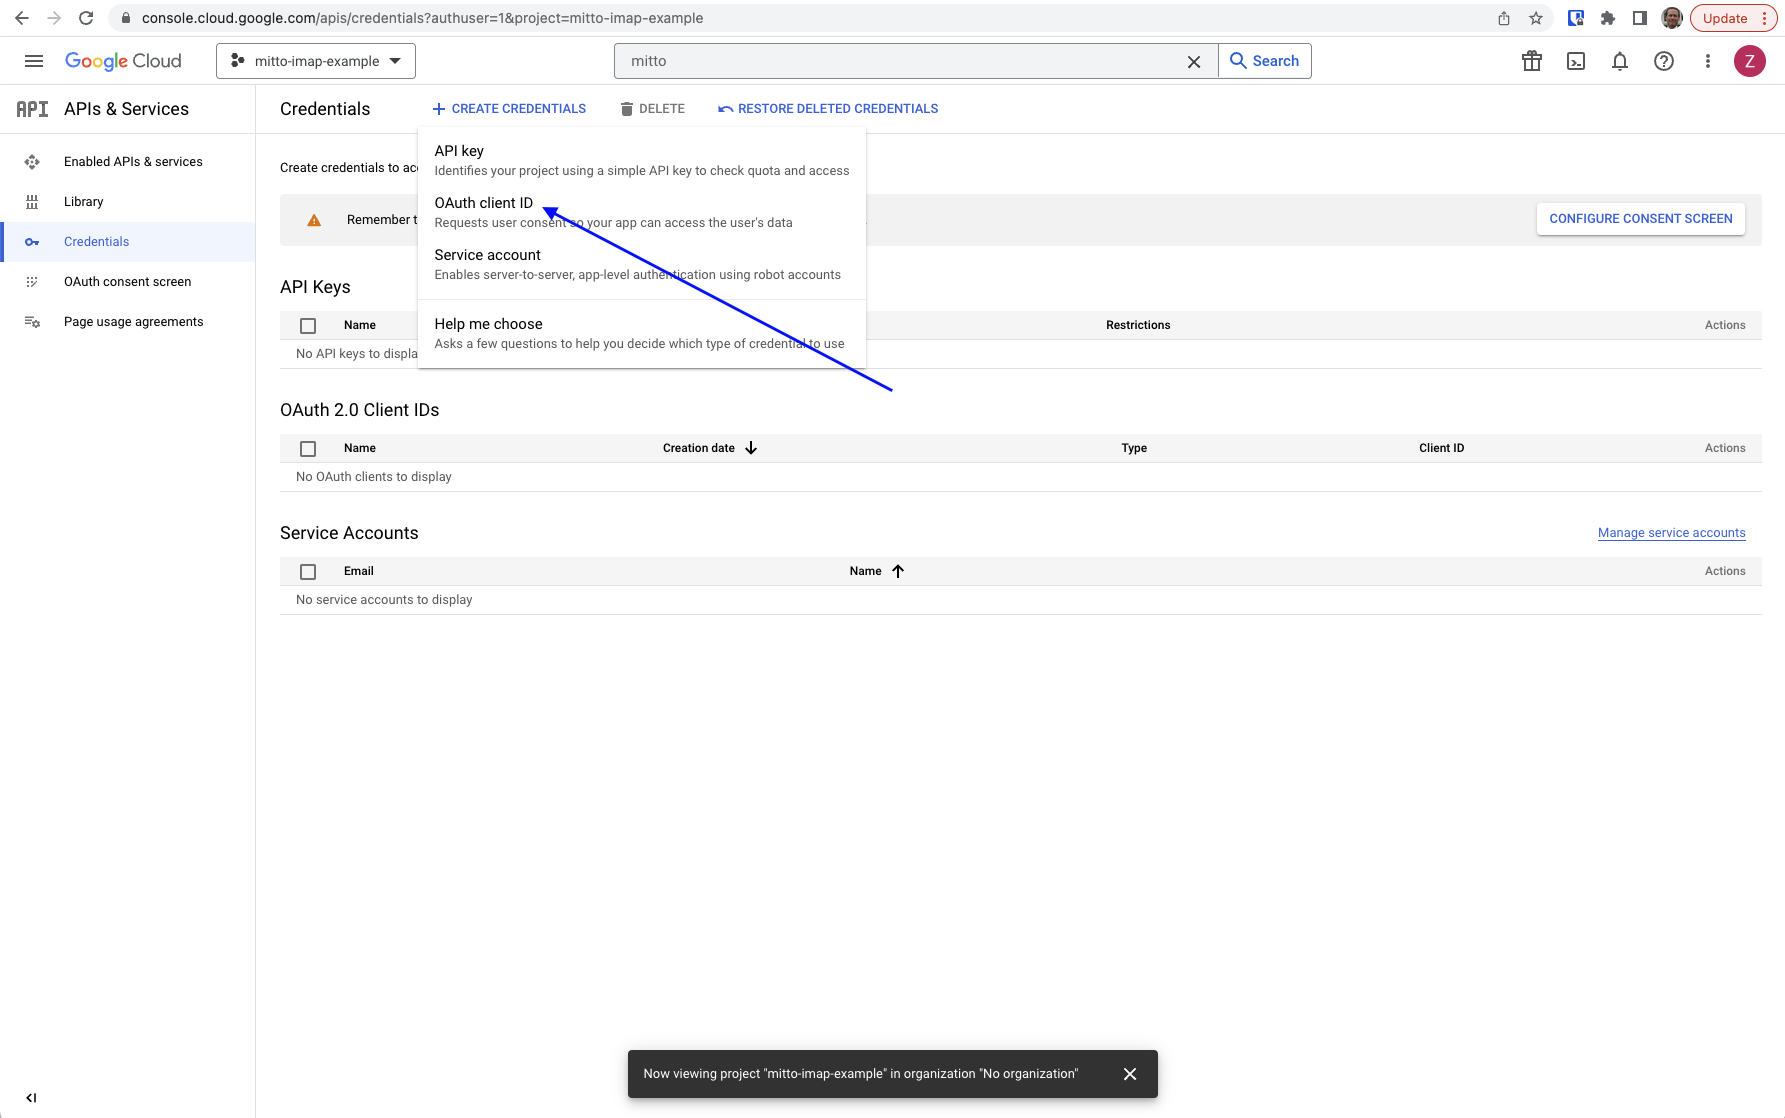Click CONFIGURE CONSENT SCREEN

coord(1641,219)
